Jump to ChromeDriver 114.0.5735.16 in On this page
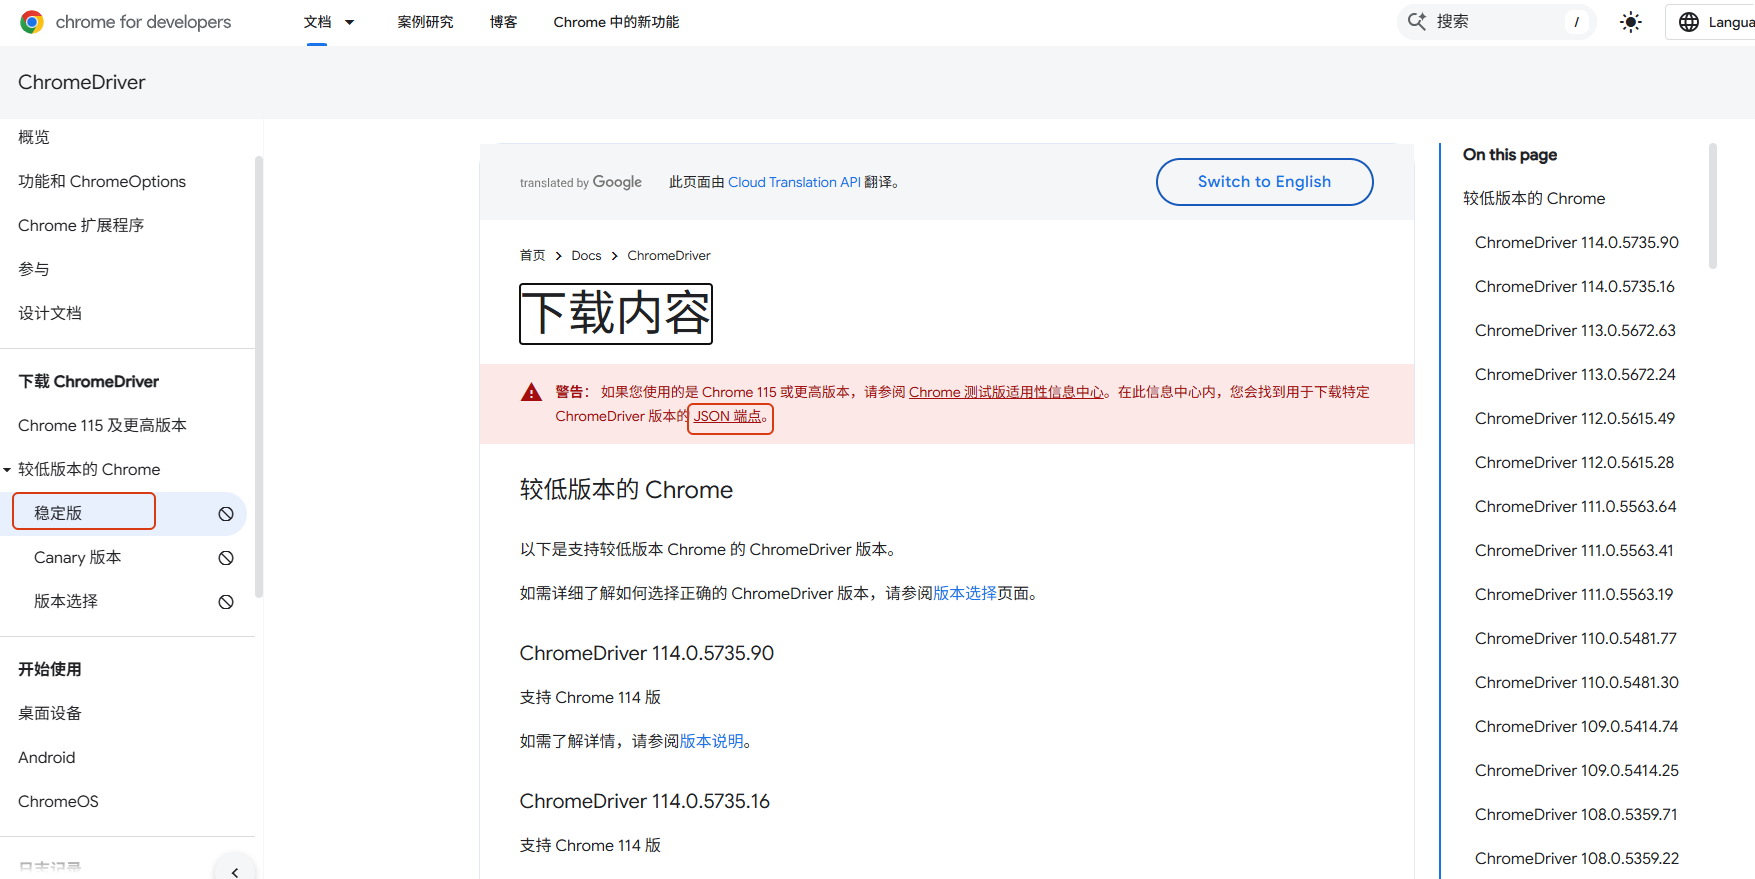This screenshot has width=1755, height=879. point(1575,286)
